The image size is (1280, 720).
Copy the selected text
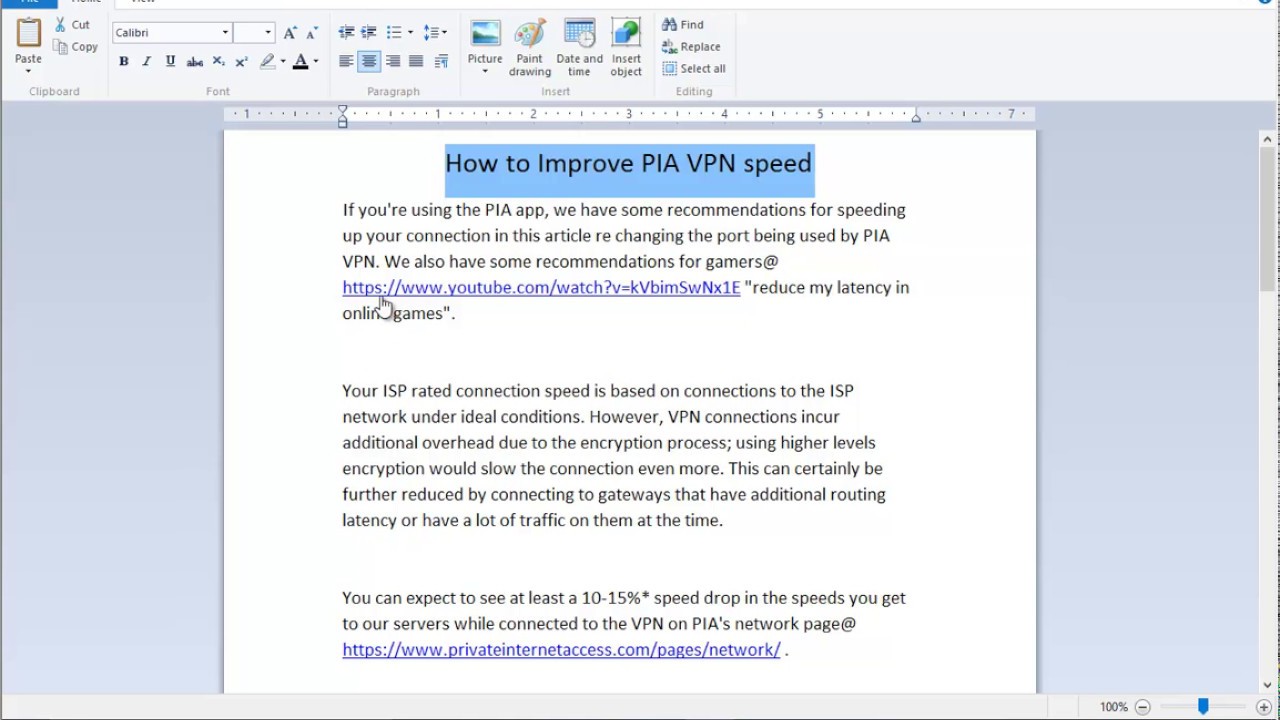pyautogui.click(x=76, y=47)
